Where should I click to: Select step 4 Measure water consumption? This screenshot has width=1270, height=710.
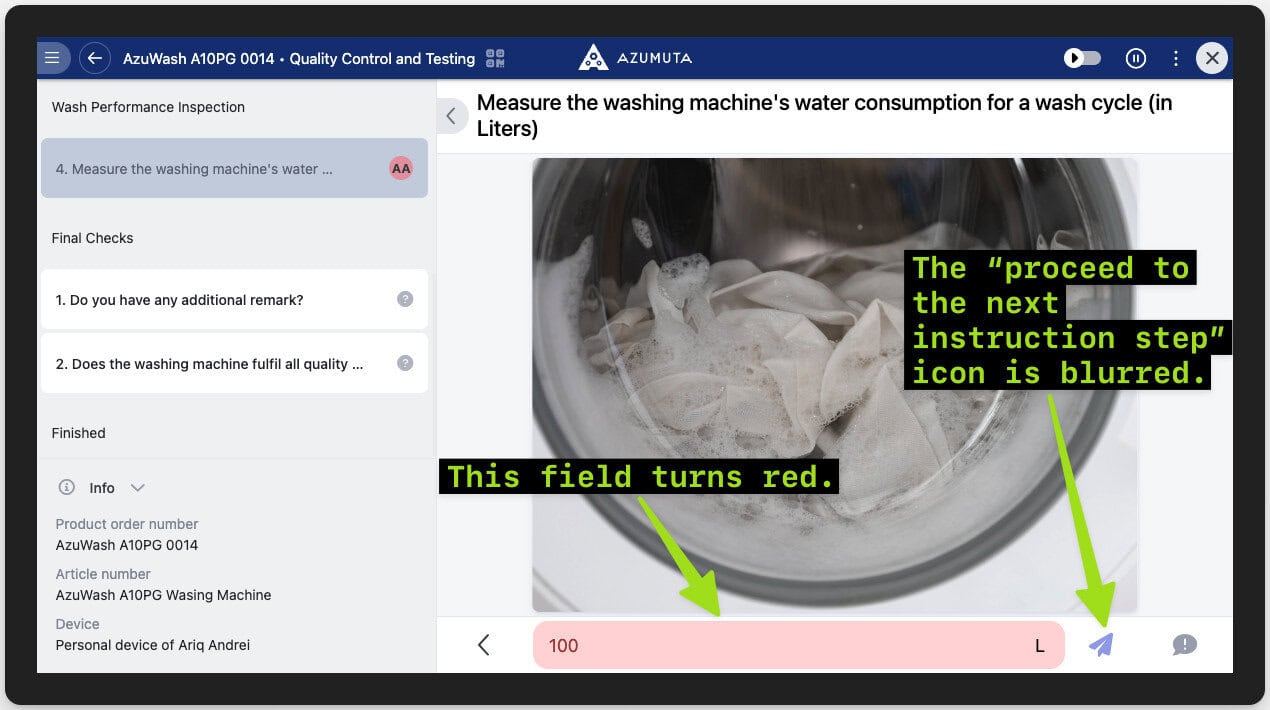[x=200, y=169]
